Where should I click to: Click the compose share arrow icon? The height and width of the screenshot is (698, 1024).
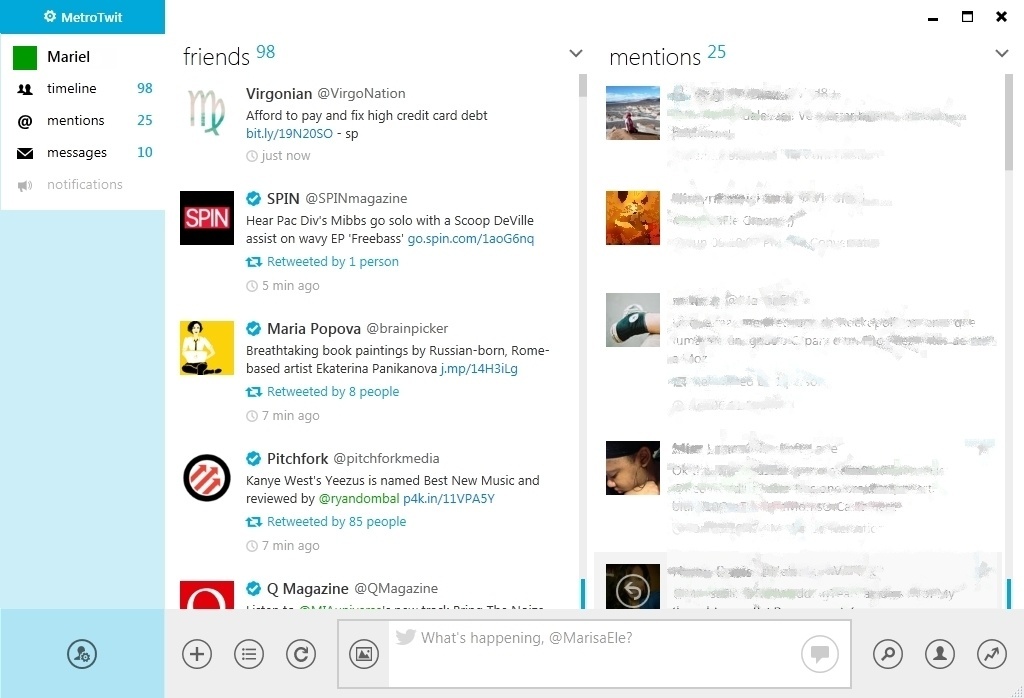(x=991, y=654)
